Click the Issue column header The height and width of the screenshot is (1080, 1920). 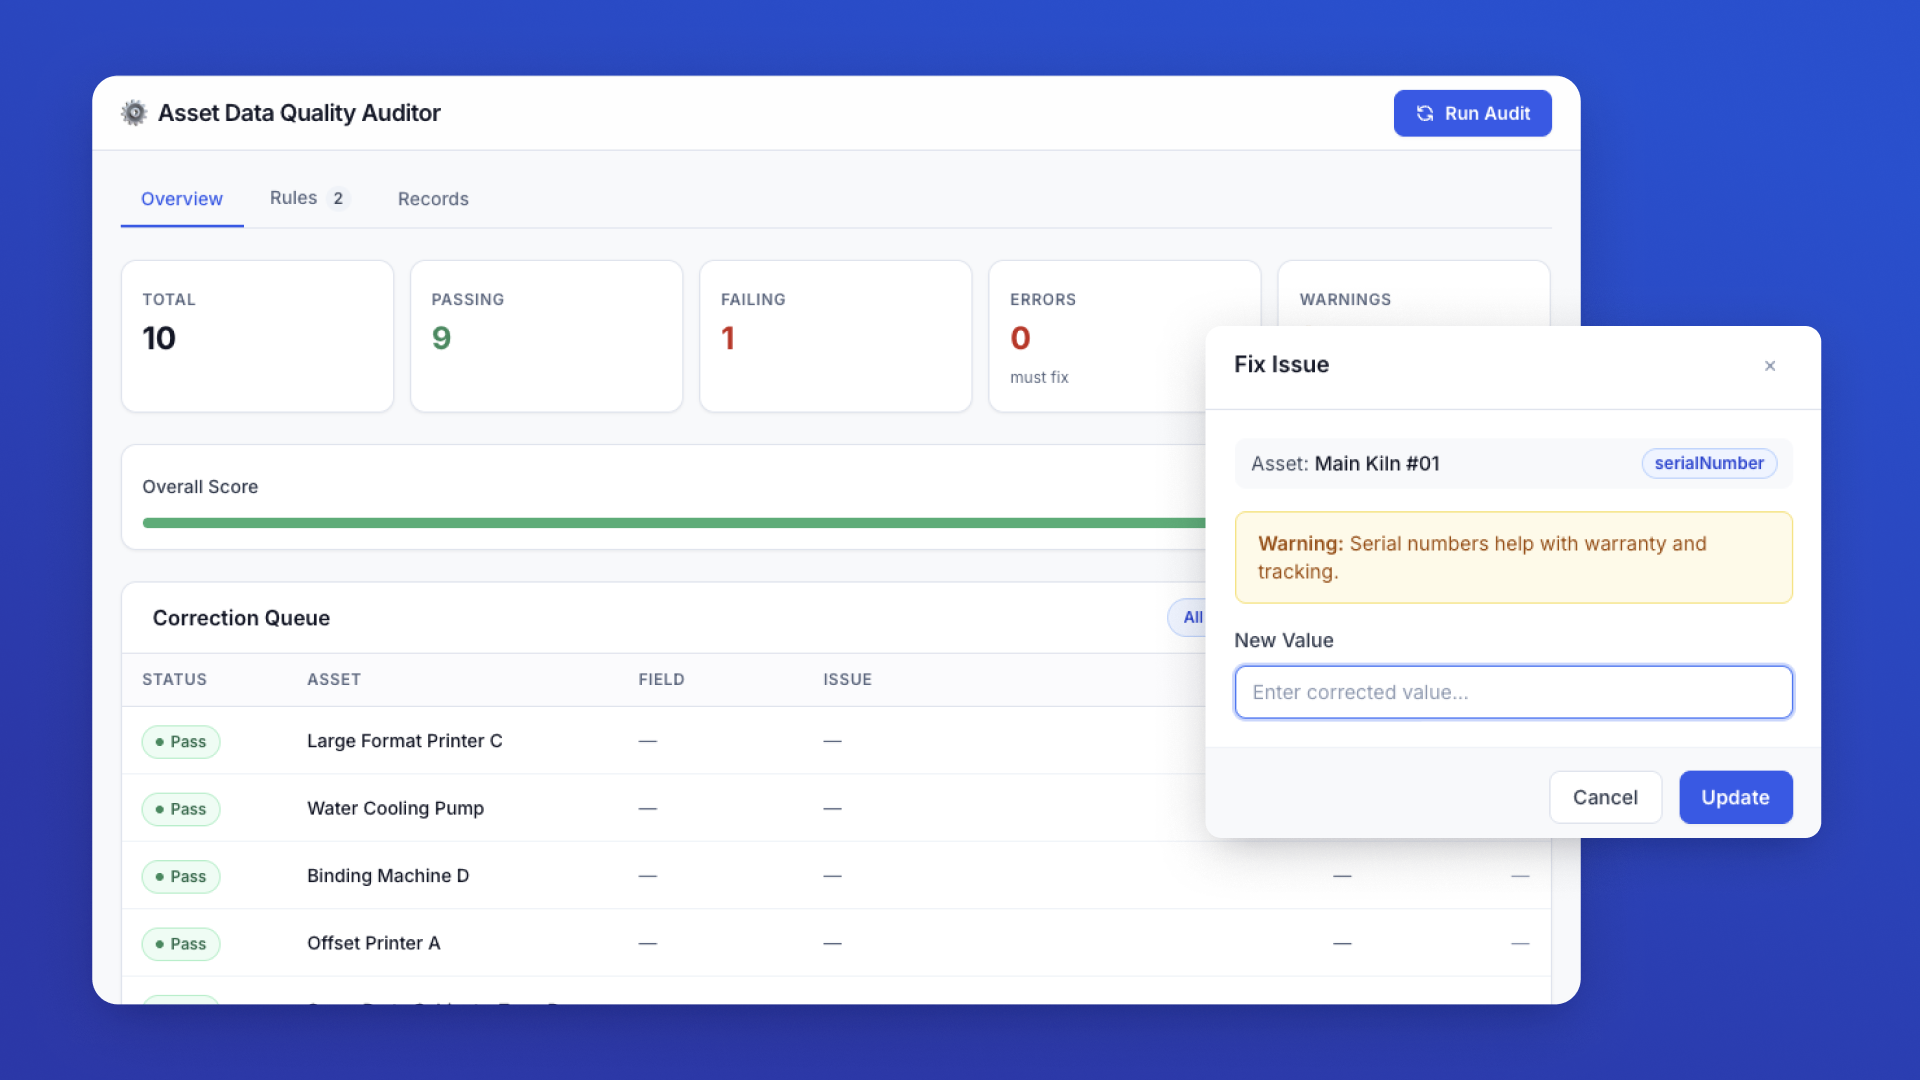(847, 679)
